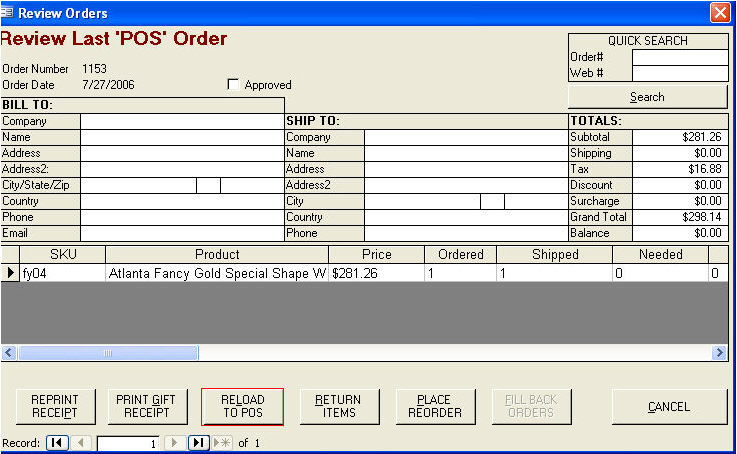737x454 pixels.
Task: Click the horizontal scrollbar thumb
Action: pyautogui.click(x=108, y=352)
